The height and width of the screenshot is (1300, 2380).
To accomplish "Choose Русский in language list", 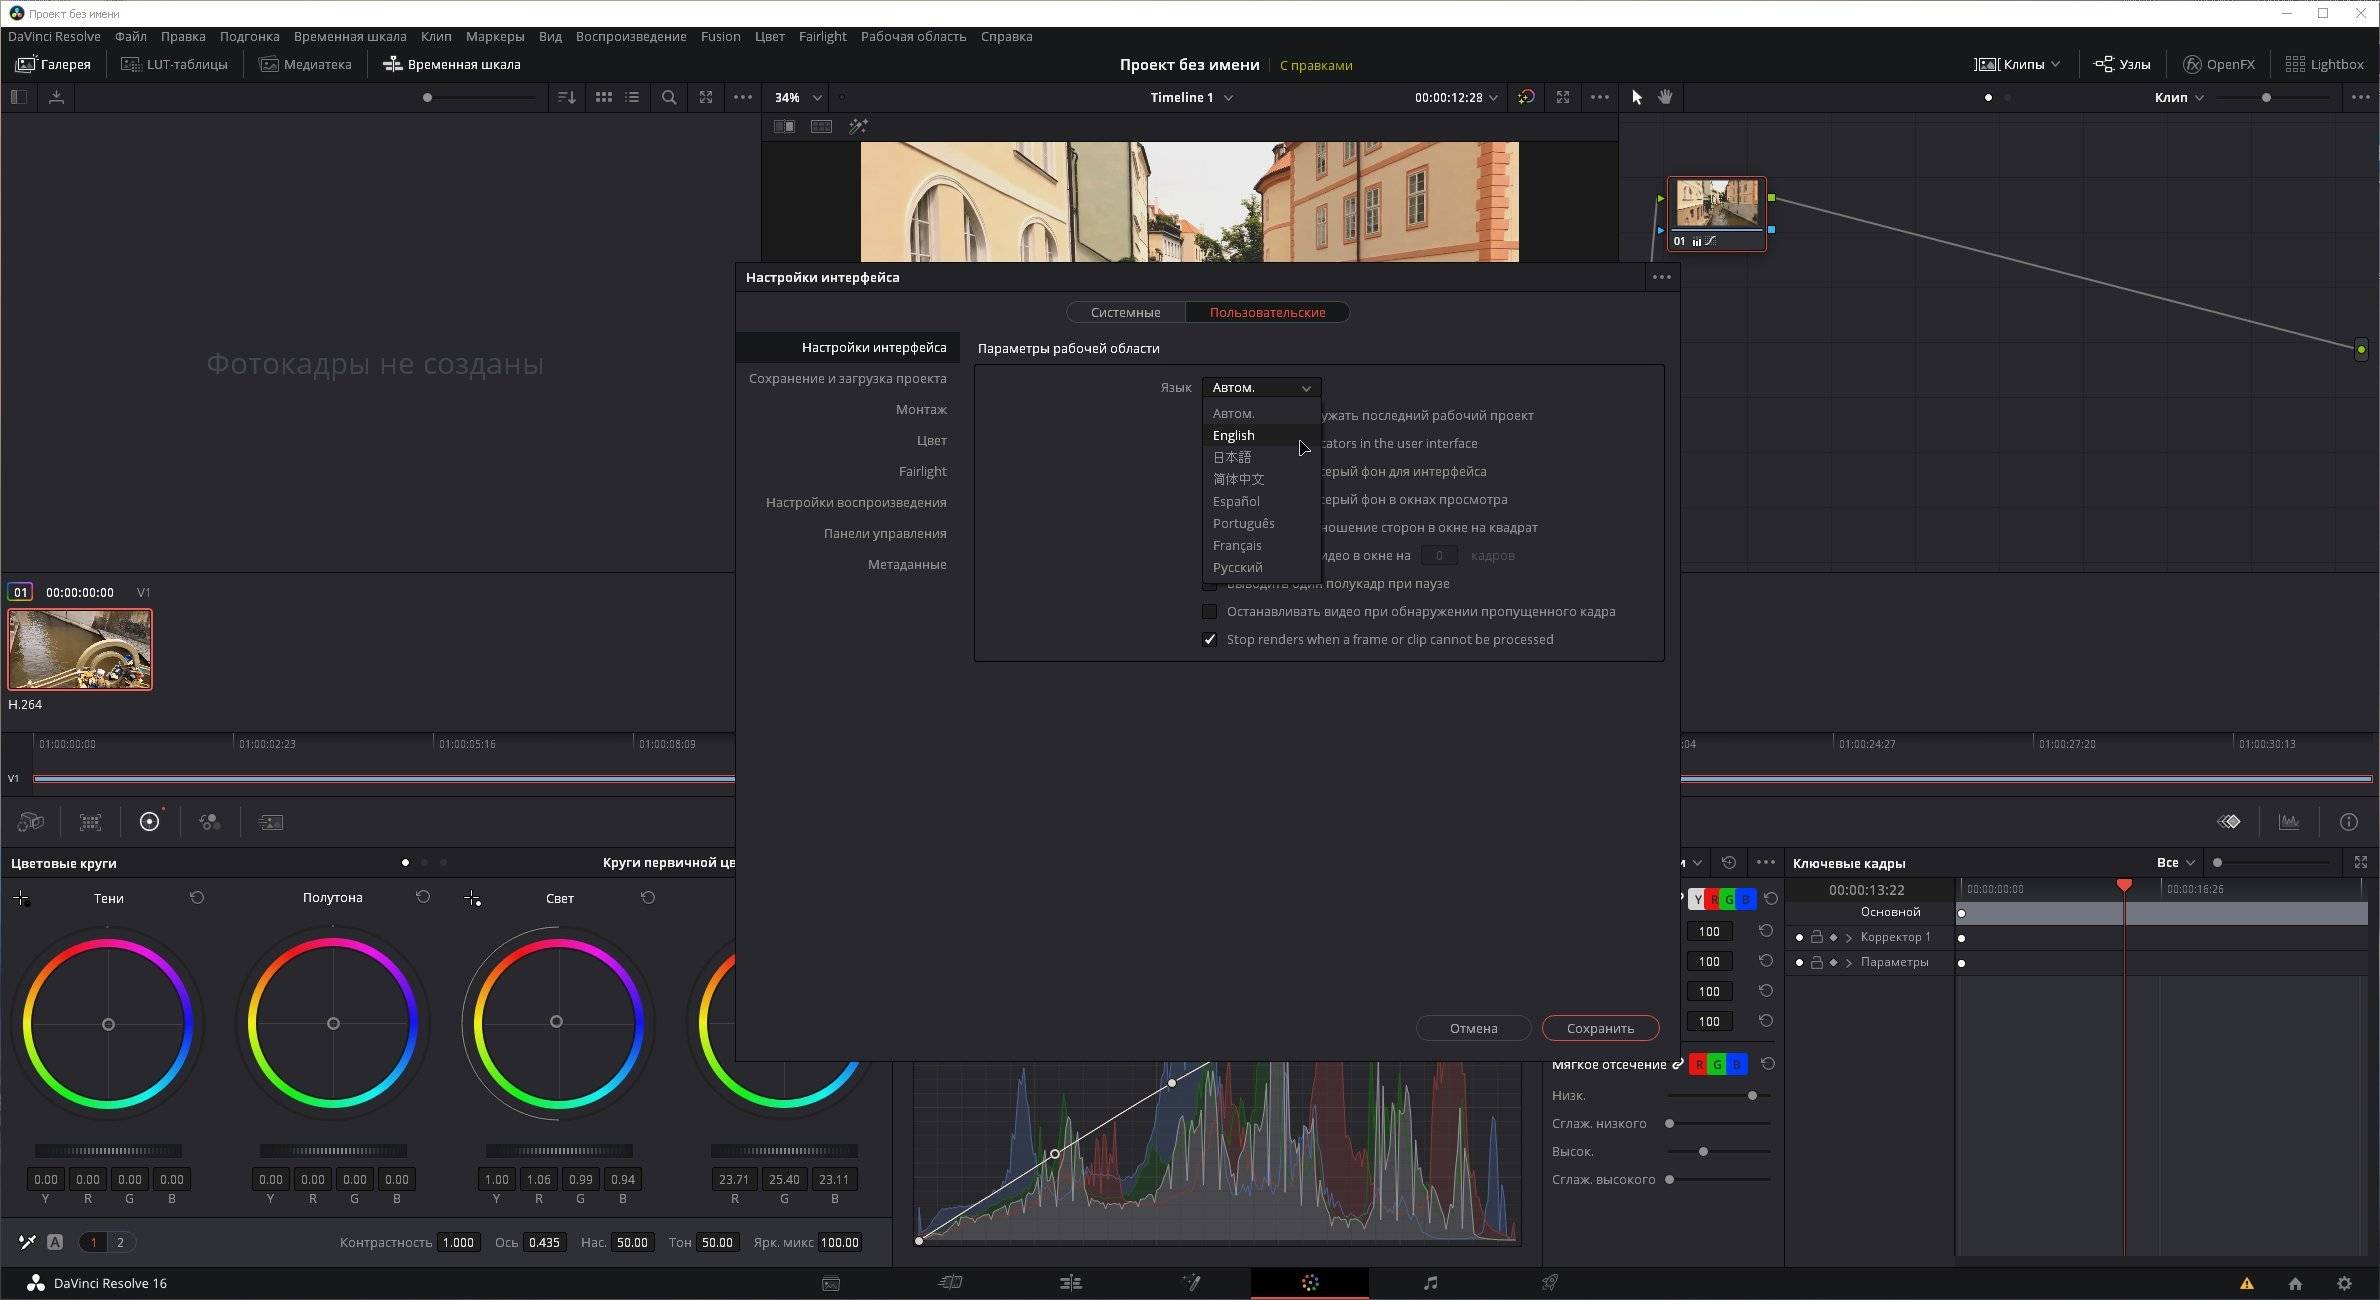I will point(1261,567).
